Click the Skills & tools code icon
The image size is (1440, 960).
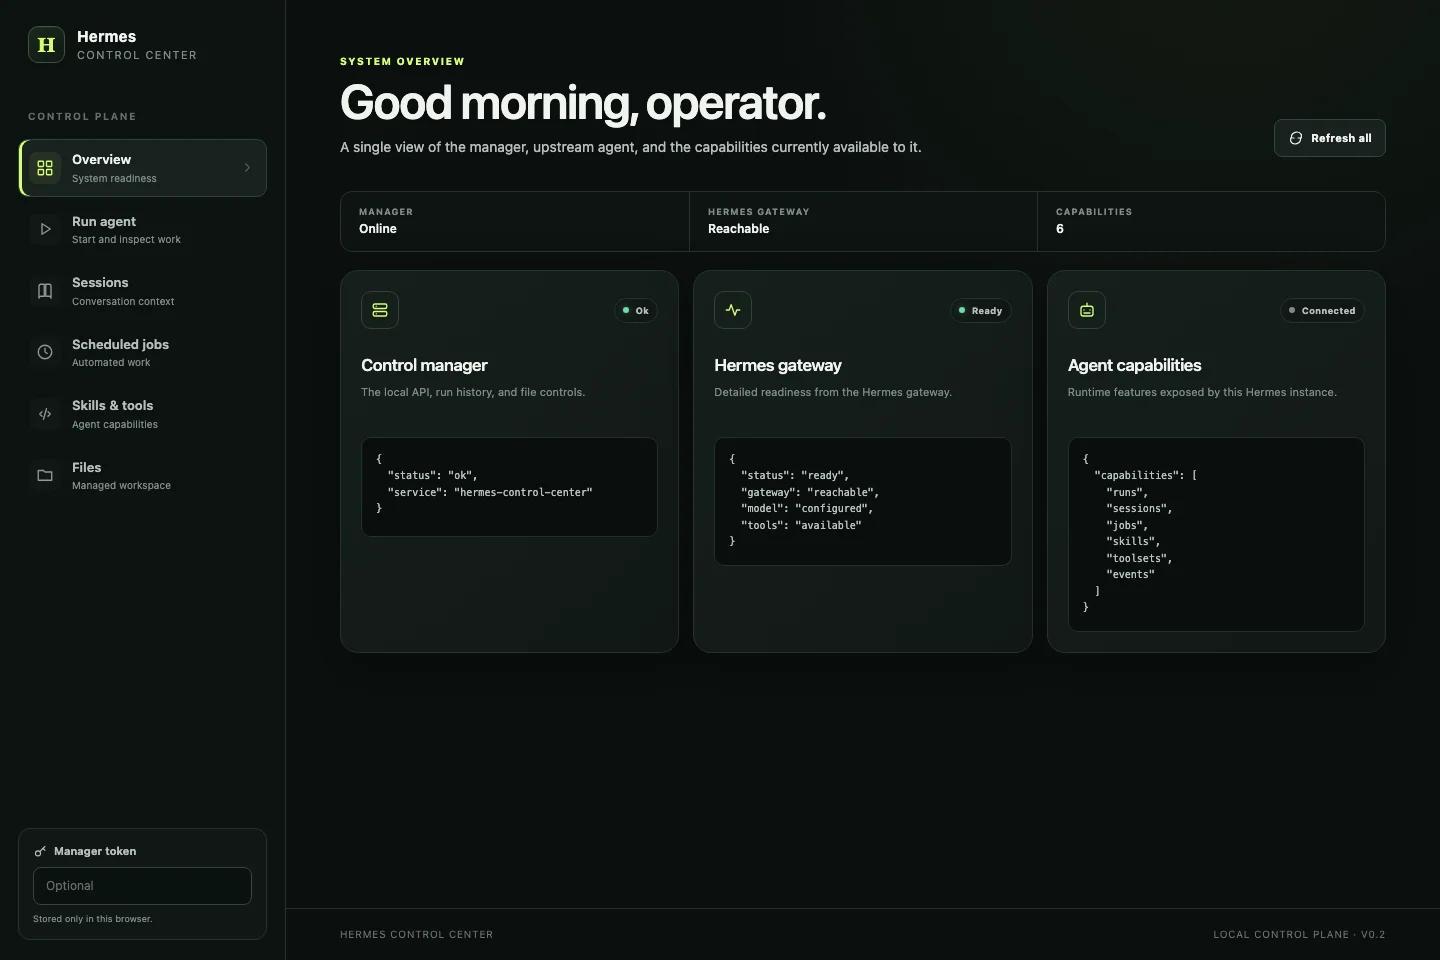click(45, 414)
